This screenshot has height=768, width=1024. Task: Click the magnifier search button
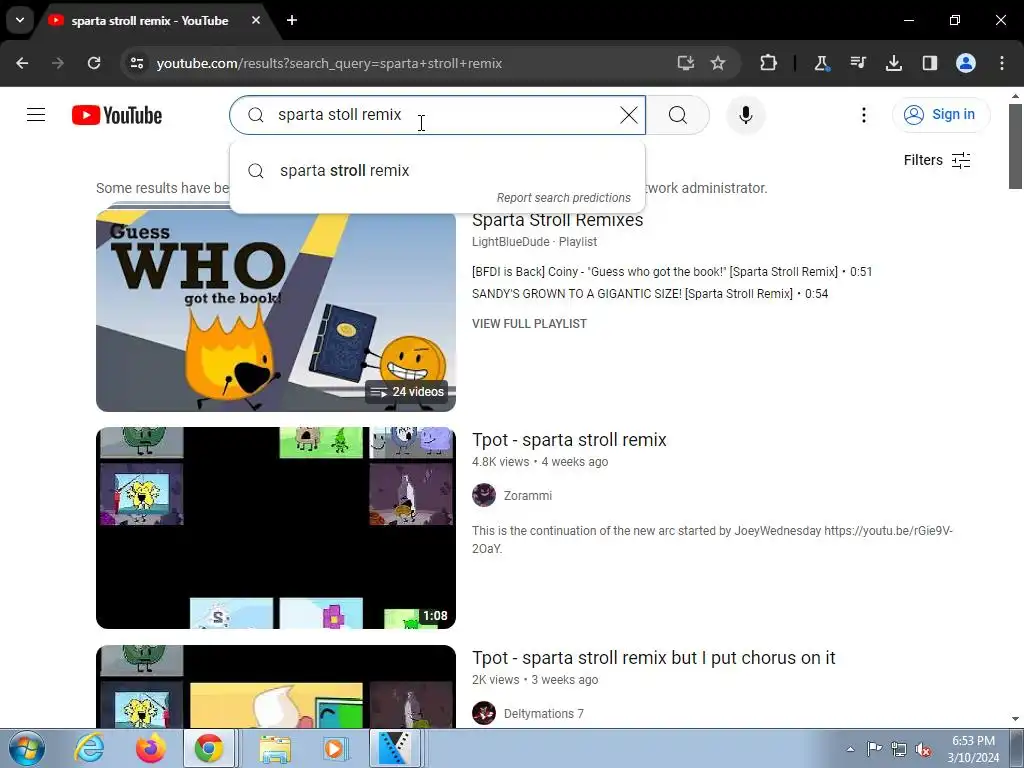(678, 115)
